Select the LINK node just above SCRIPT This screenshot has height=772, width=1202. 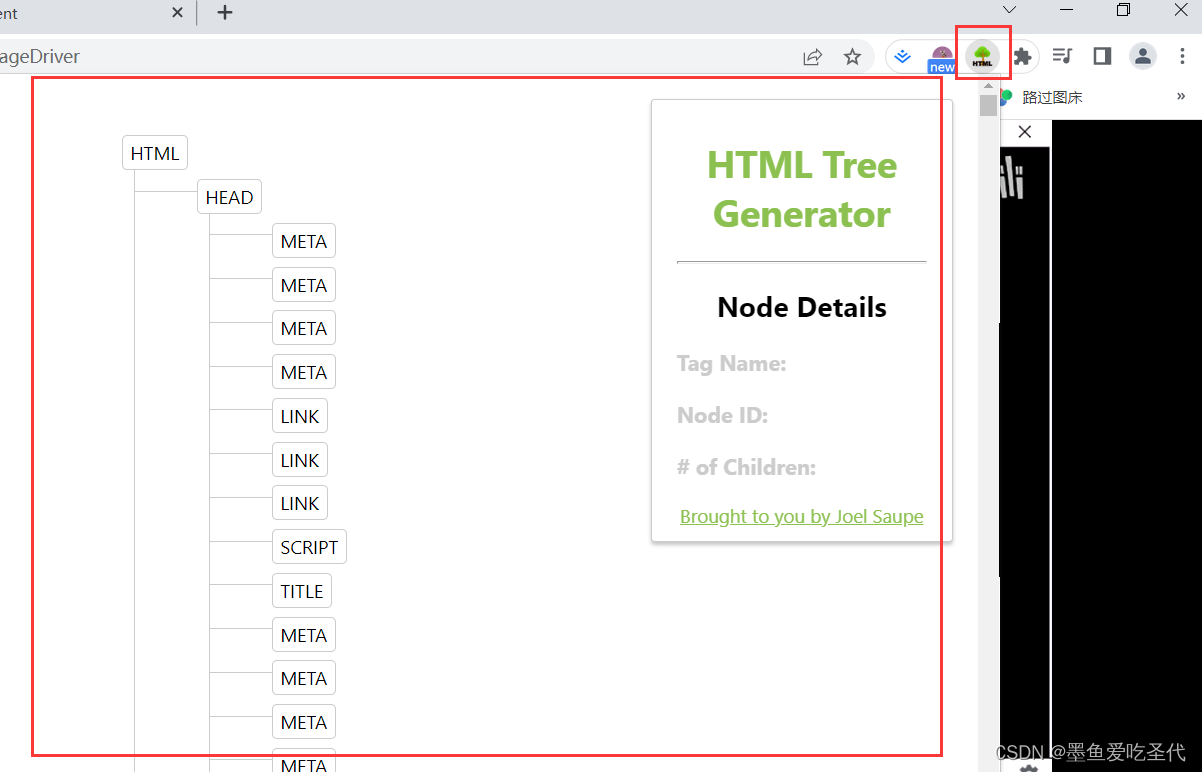(x=299, y=503)
